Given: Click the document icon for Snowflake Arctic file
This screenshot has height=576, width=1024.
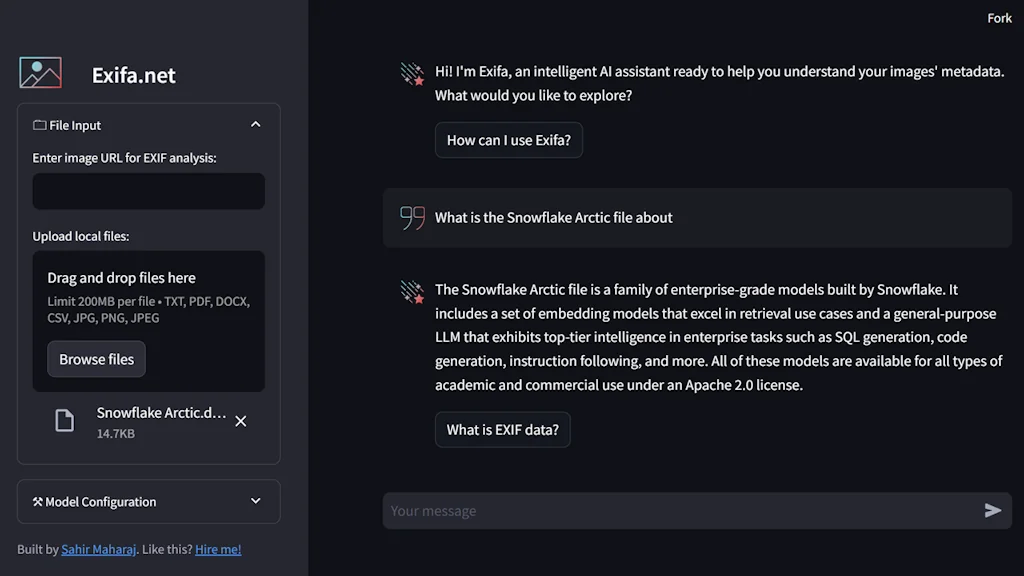Looking at the screenshot, I should pos(64,420).
